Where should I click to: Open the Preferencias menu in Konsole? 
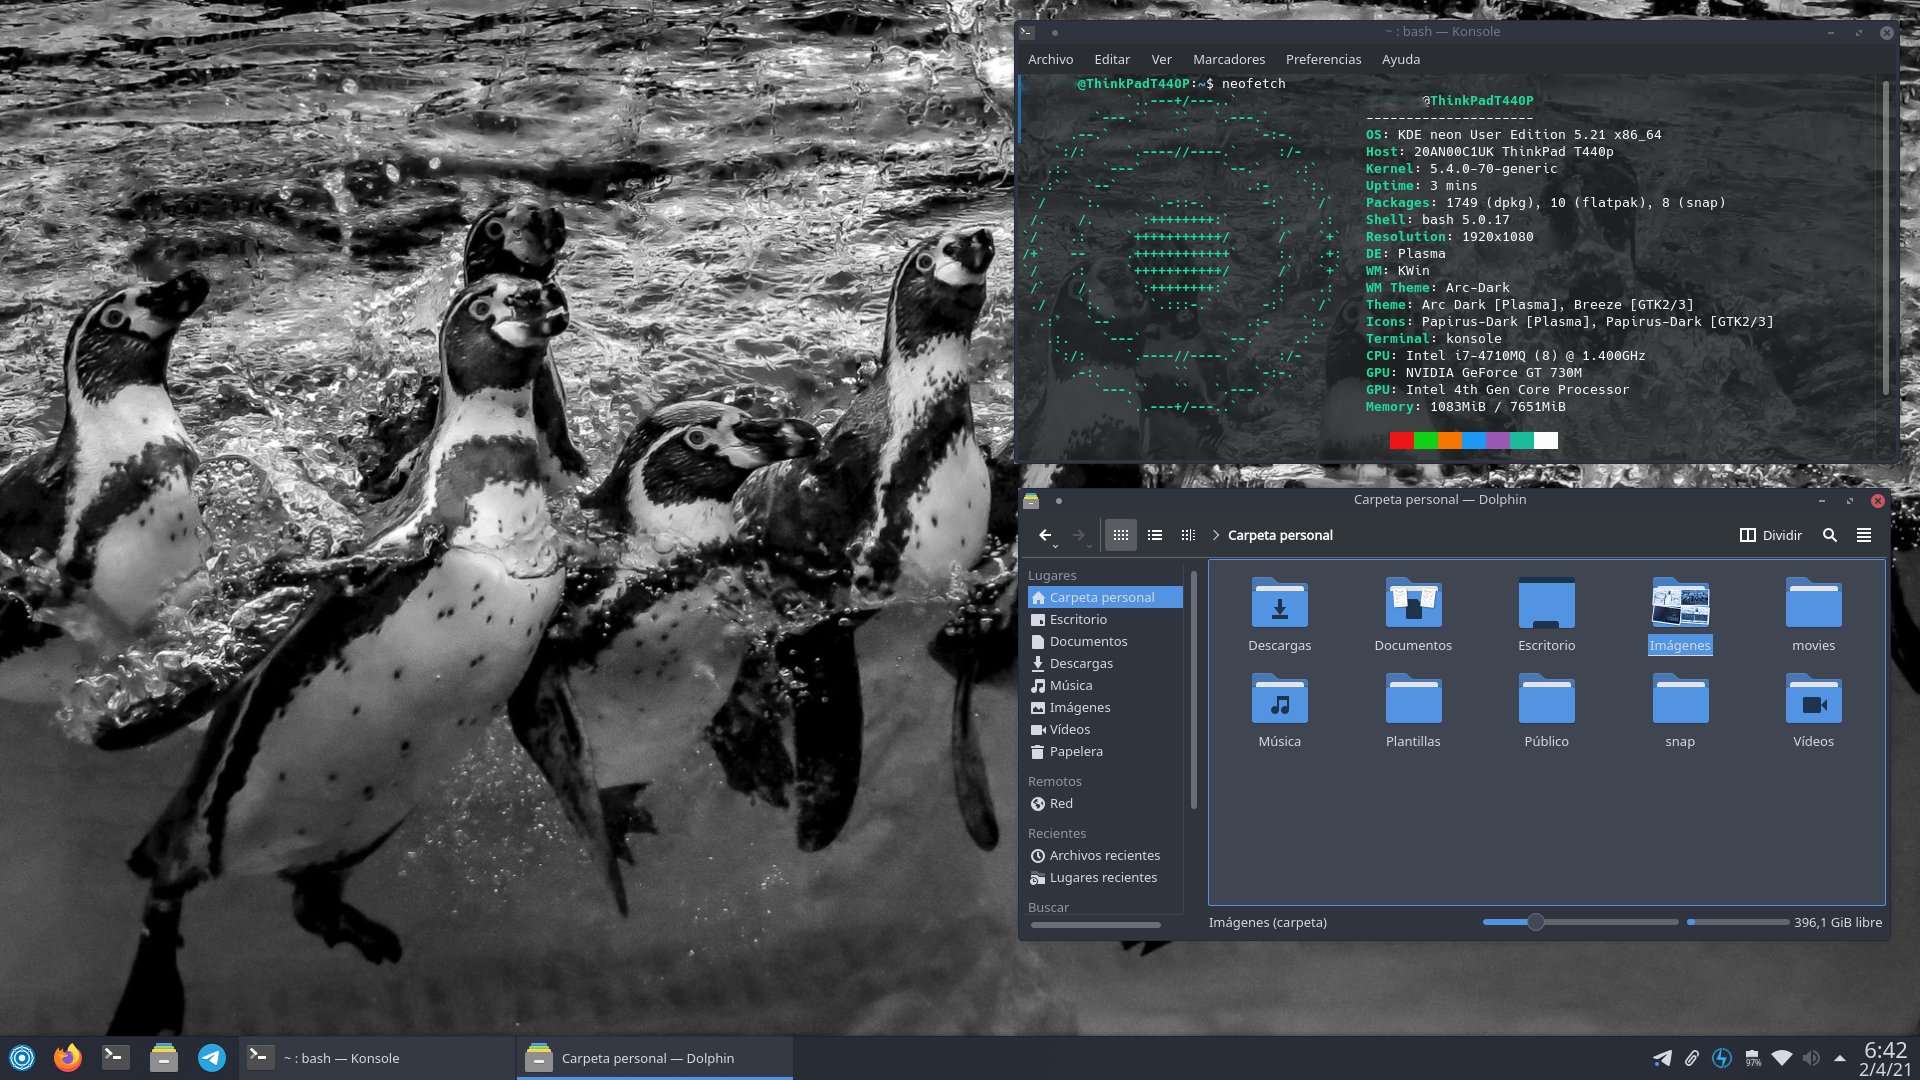(x=1322, y=60)
